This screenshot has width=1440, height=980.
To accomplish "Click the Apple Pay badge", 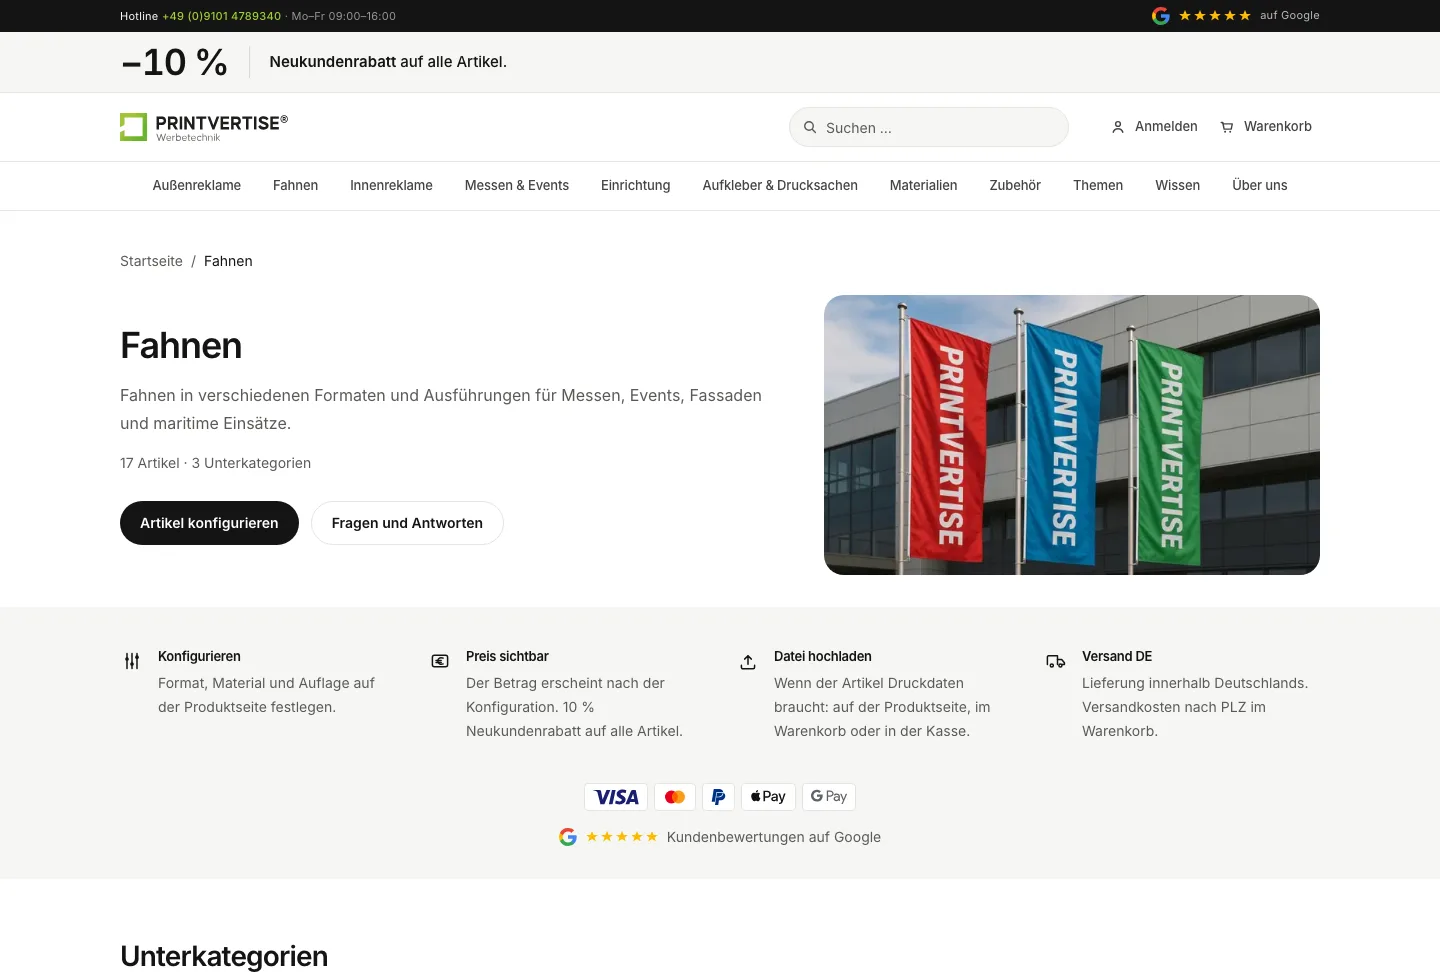I will tap(768, 797).
